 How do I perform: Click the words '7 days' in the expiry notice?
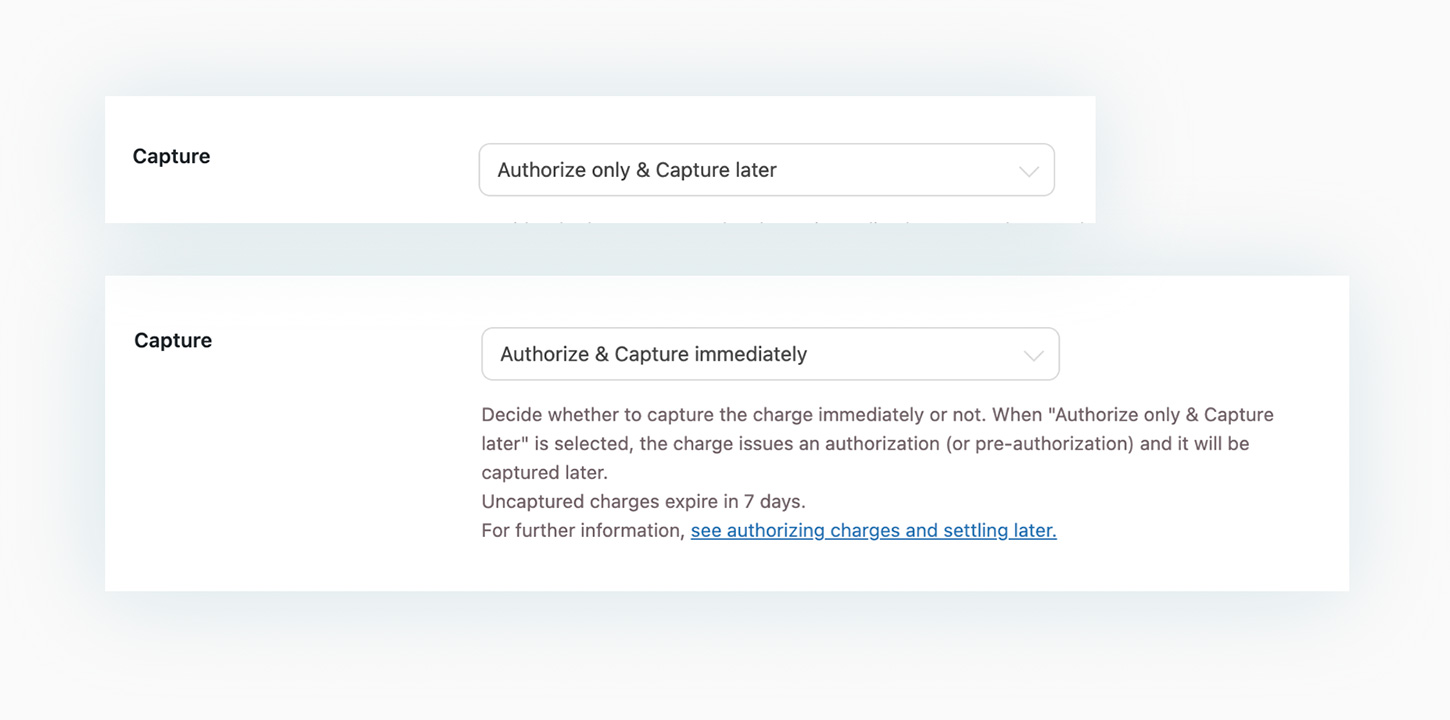point(774,502)
